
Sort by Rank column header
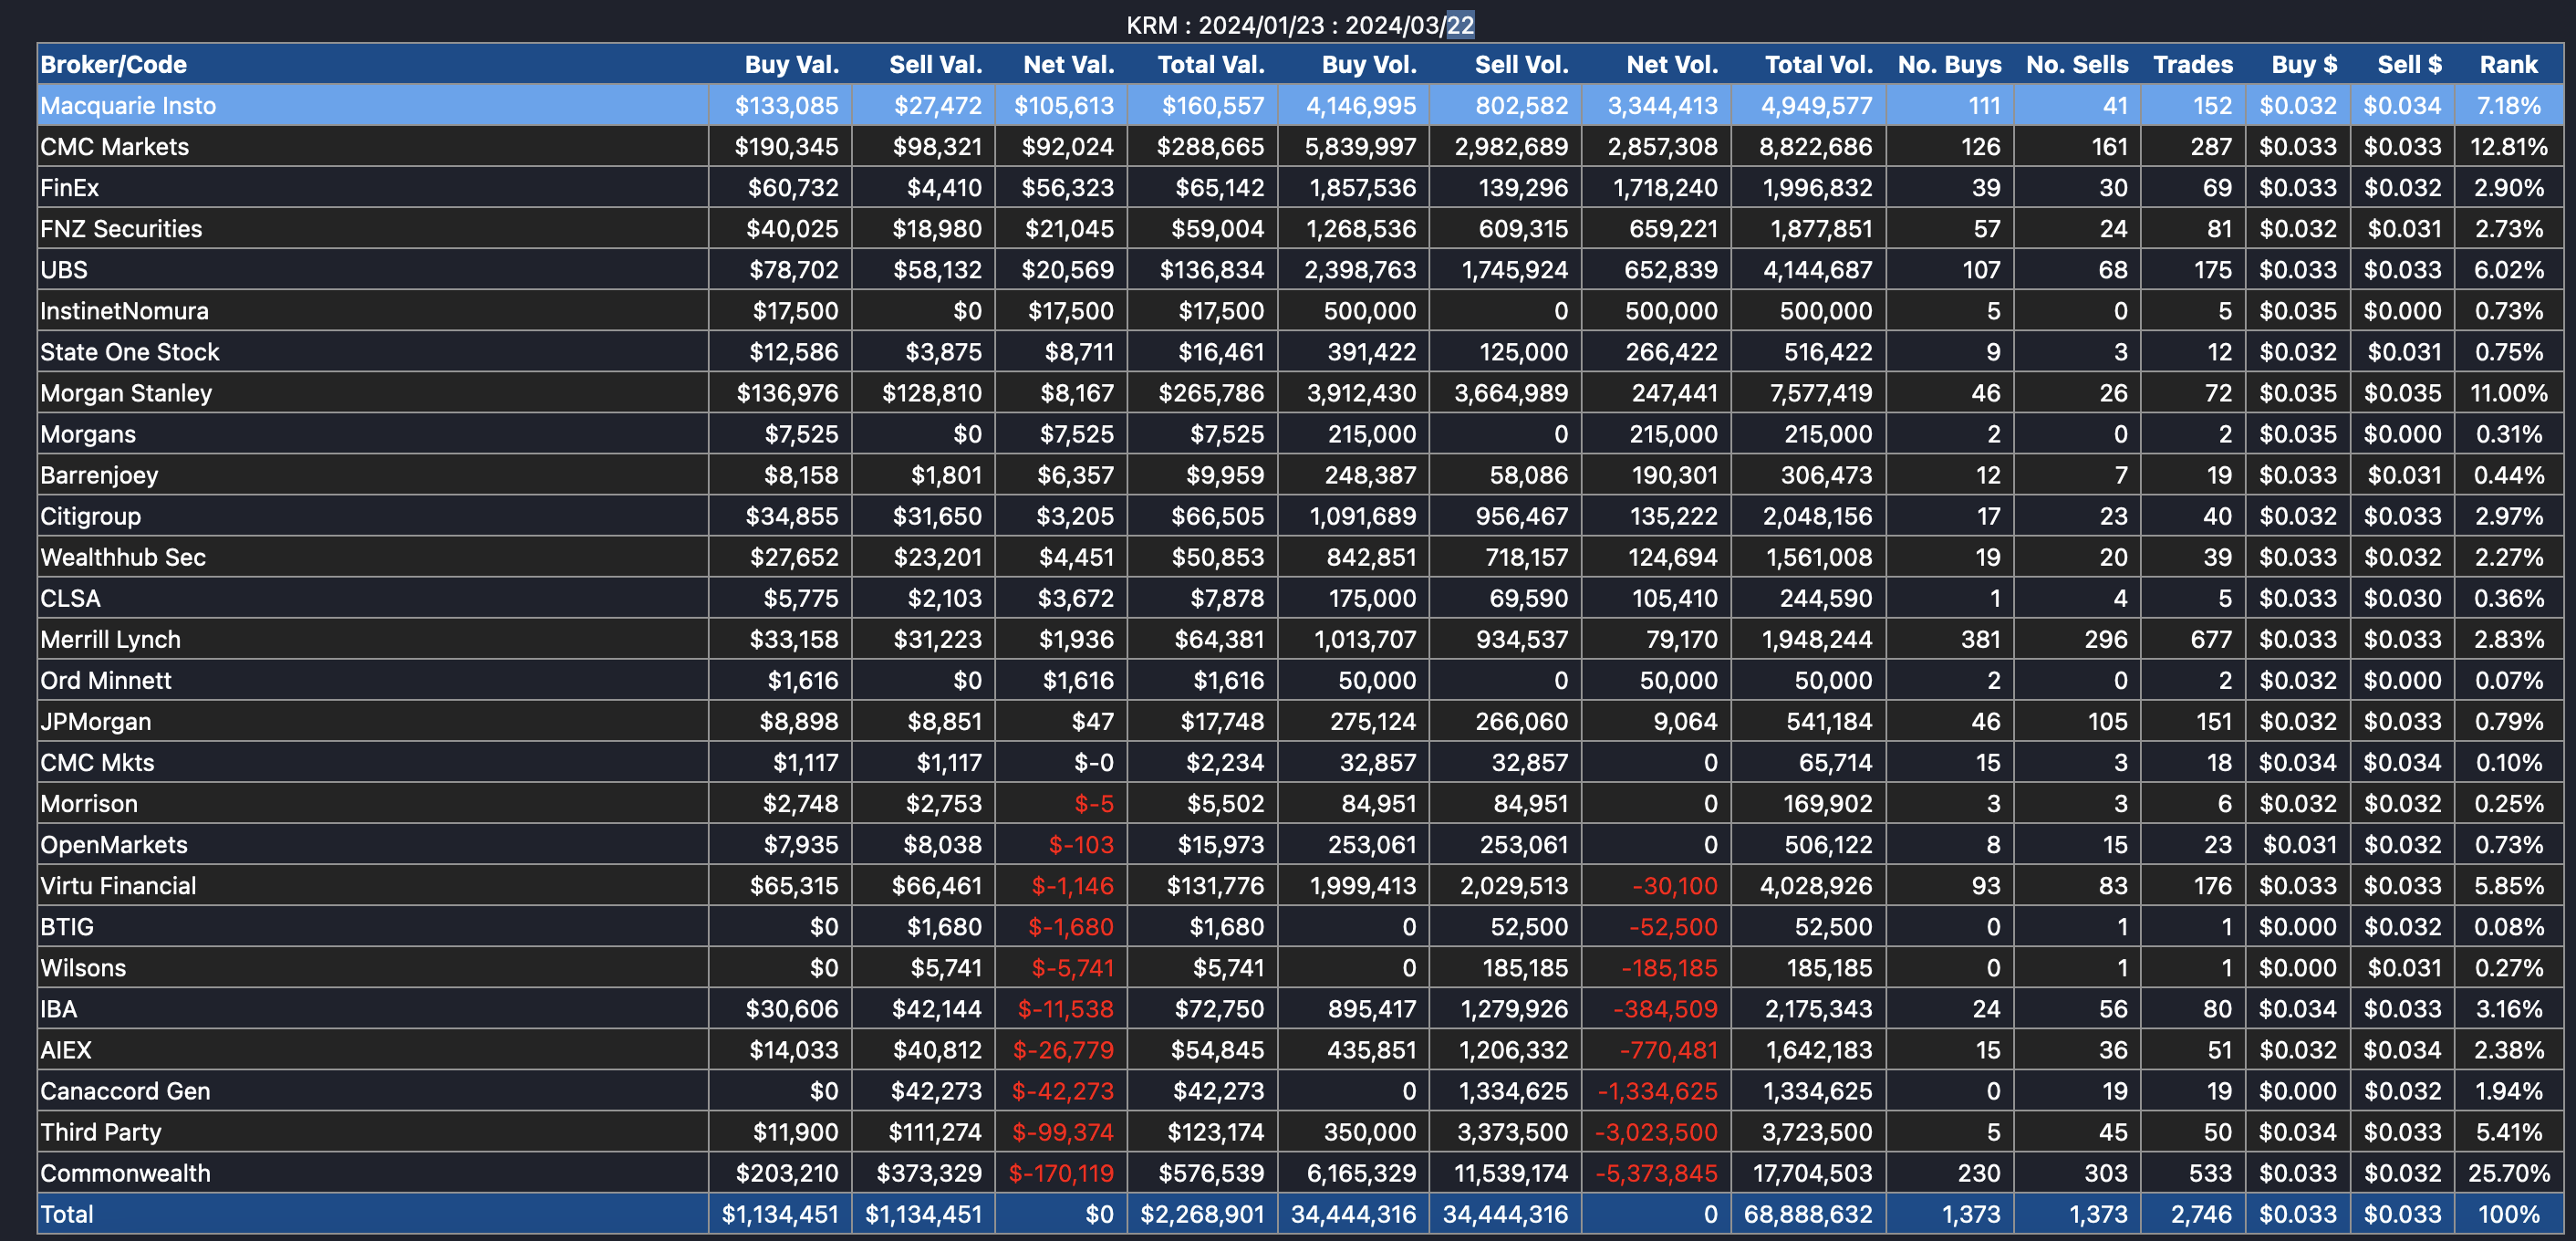click(x=2508, y=65)
